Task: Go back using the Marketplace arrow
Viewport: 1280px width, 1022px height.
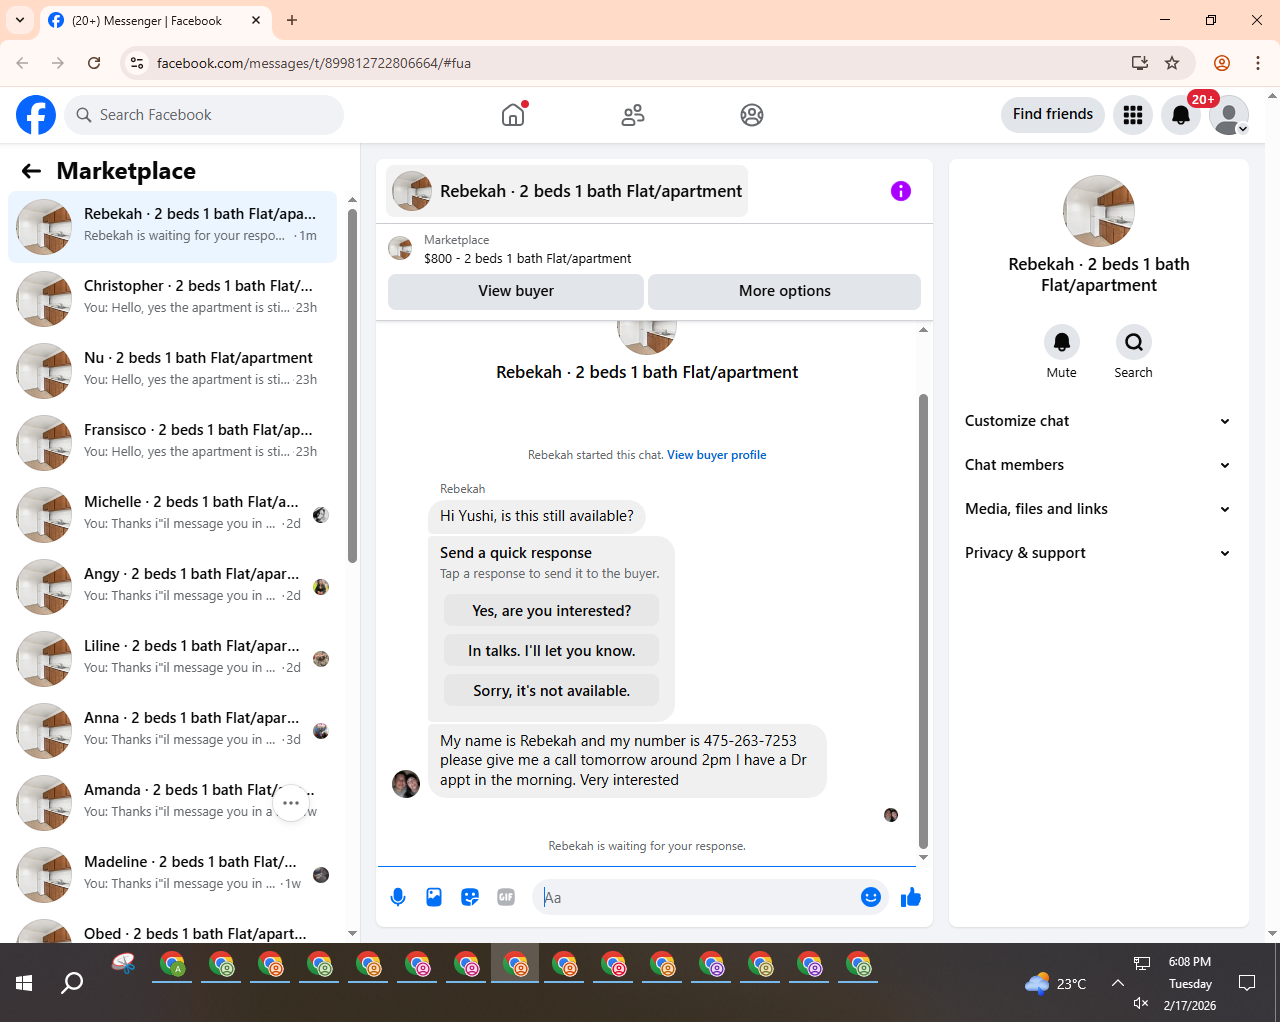Action: (x=31, y=171)
